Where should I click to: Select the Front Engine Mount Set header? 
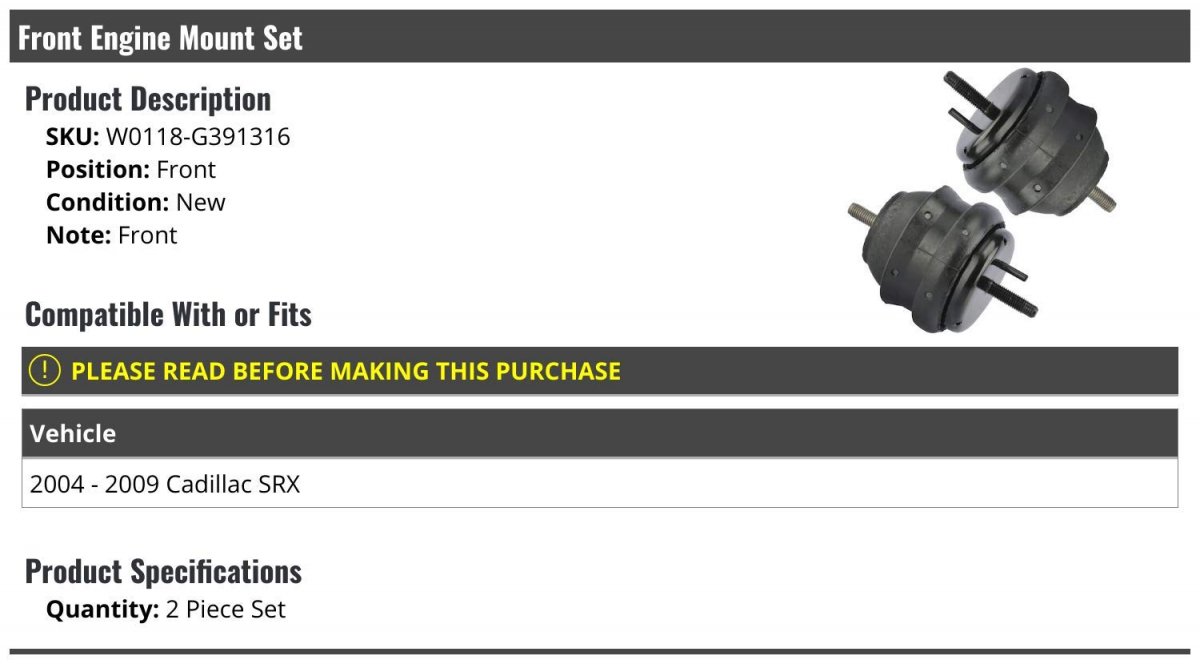coord(600,38)
